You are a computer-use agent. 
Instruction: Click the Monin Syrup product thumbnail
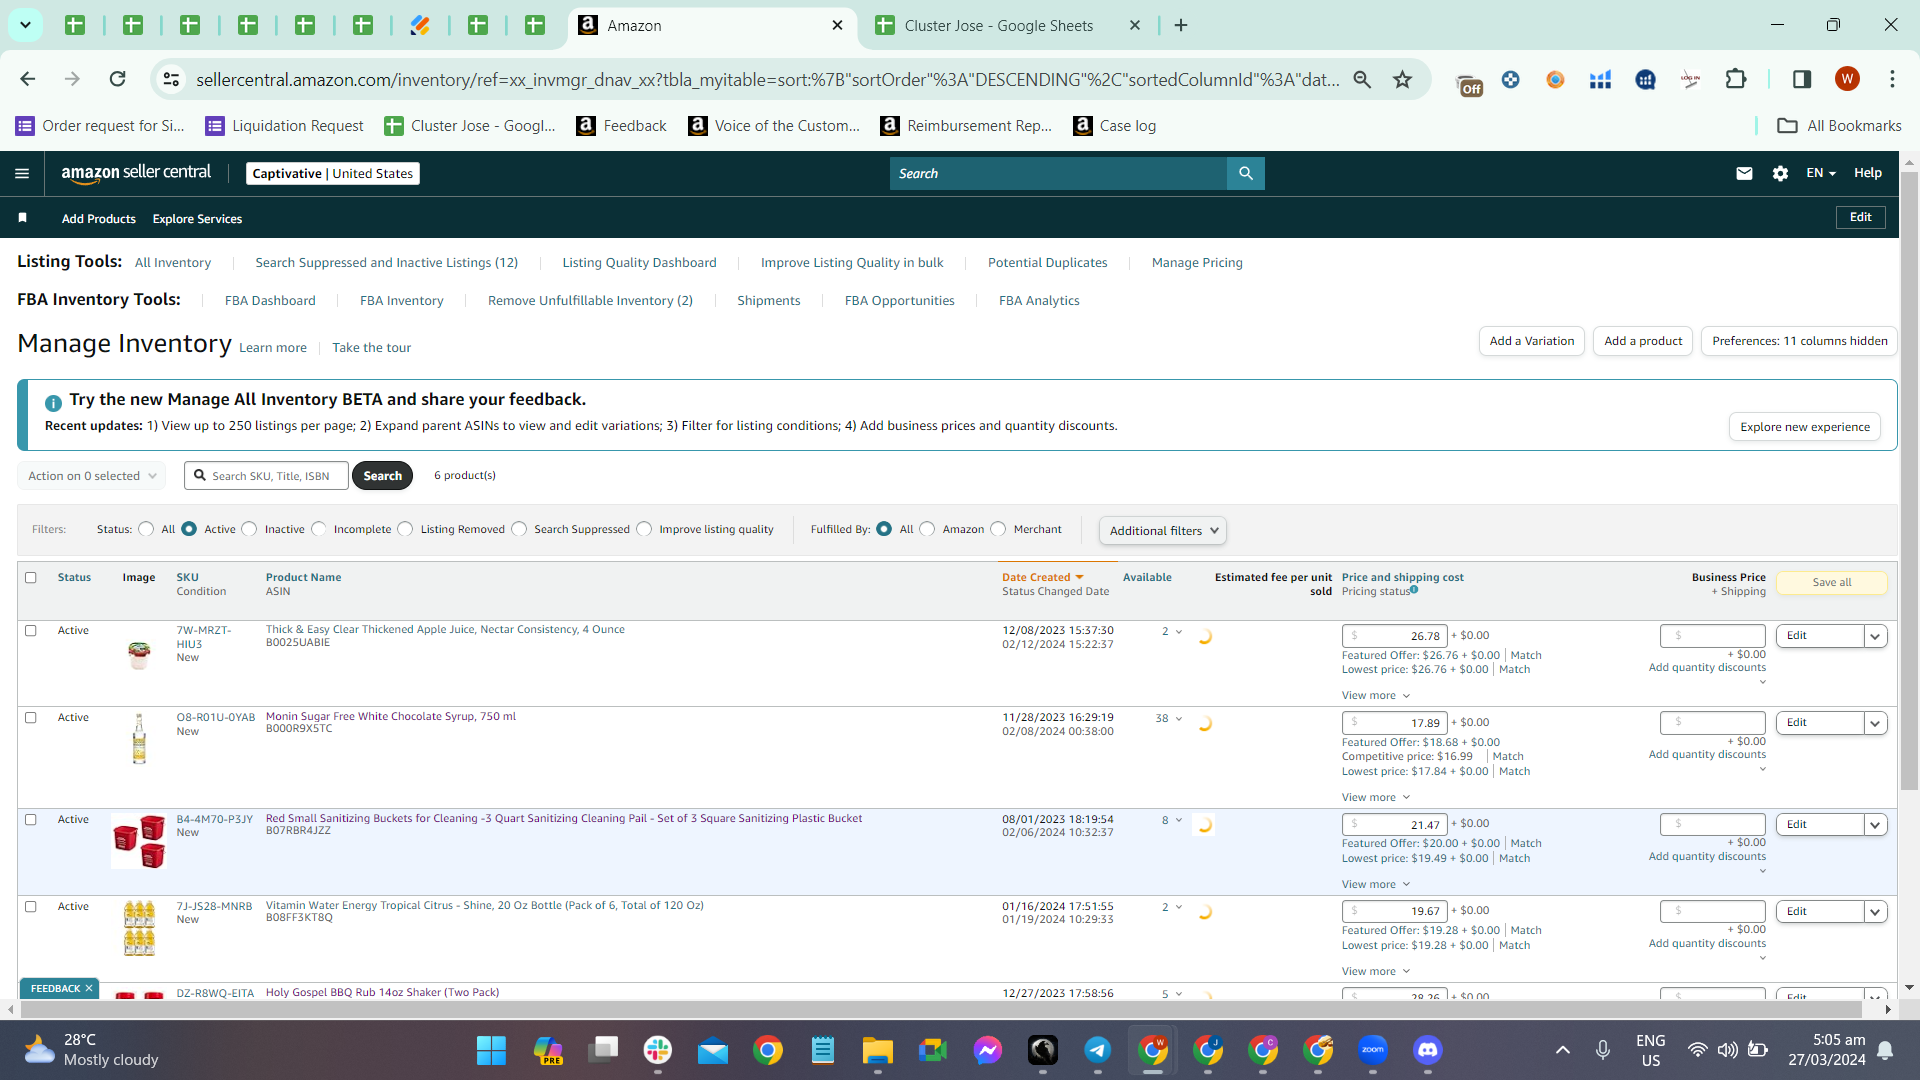139,739
